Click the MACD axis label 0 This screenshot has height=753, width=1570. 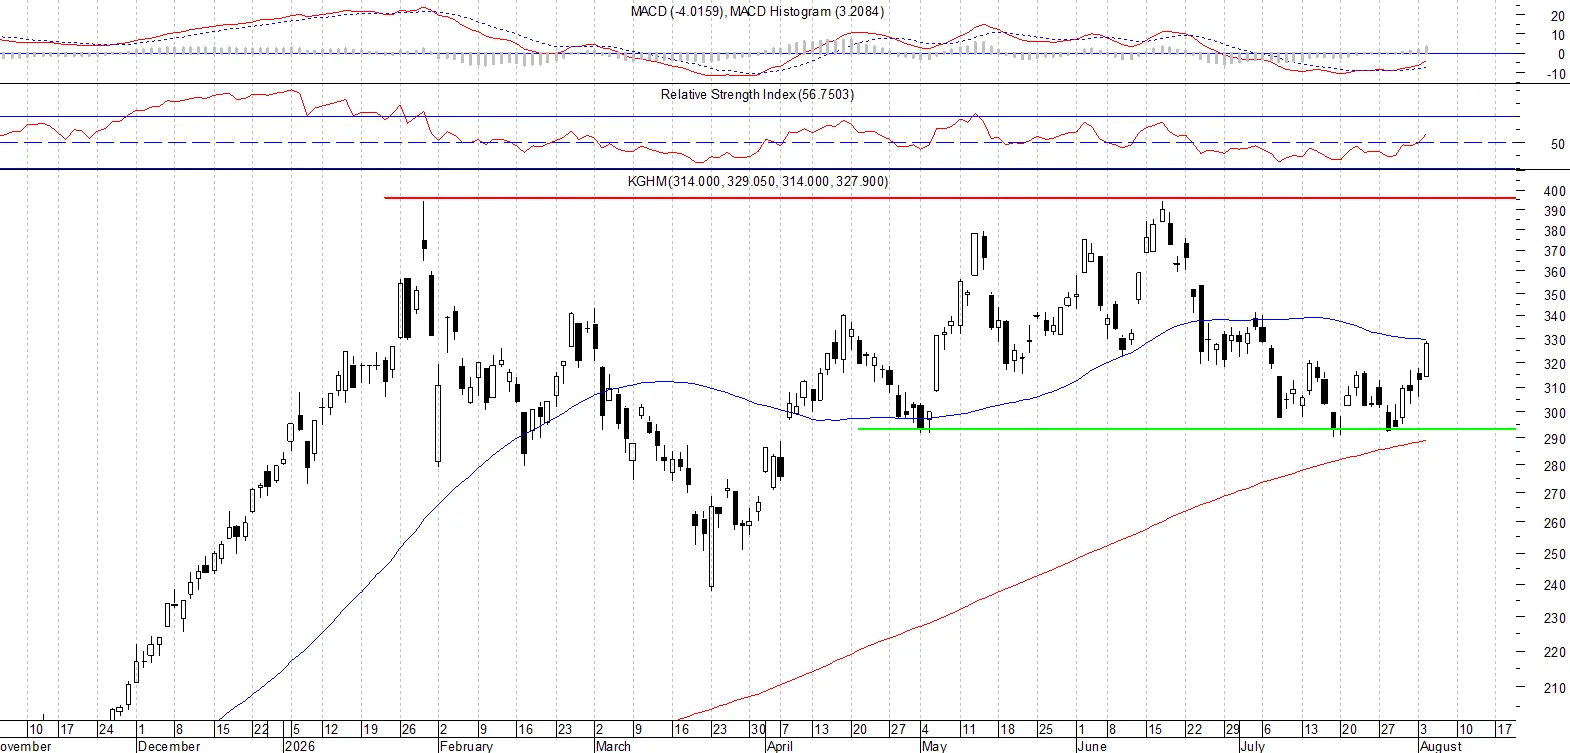pos(1561,55)
